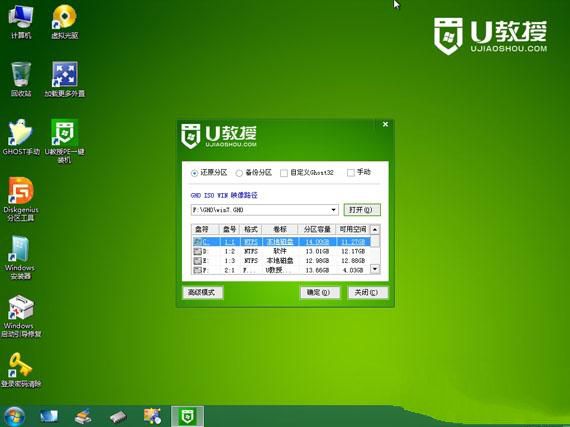This screenshot has height=427, width=570.
Task: Select the highlighted 14.00GB partition cell
Action: click(317, 242)
